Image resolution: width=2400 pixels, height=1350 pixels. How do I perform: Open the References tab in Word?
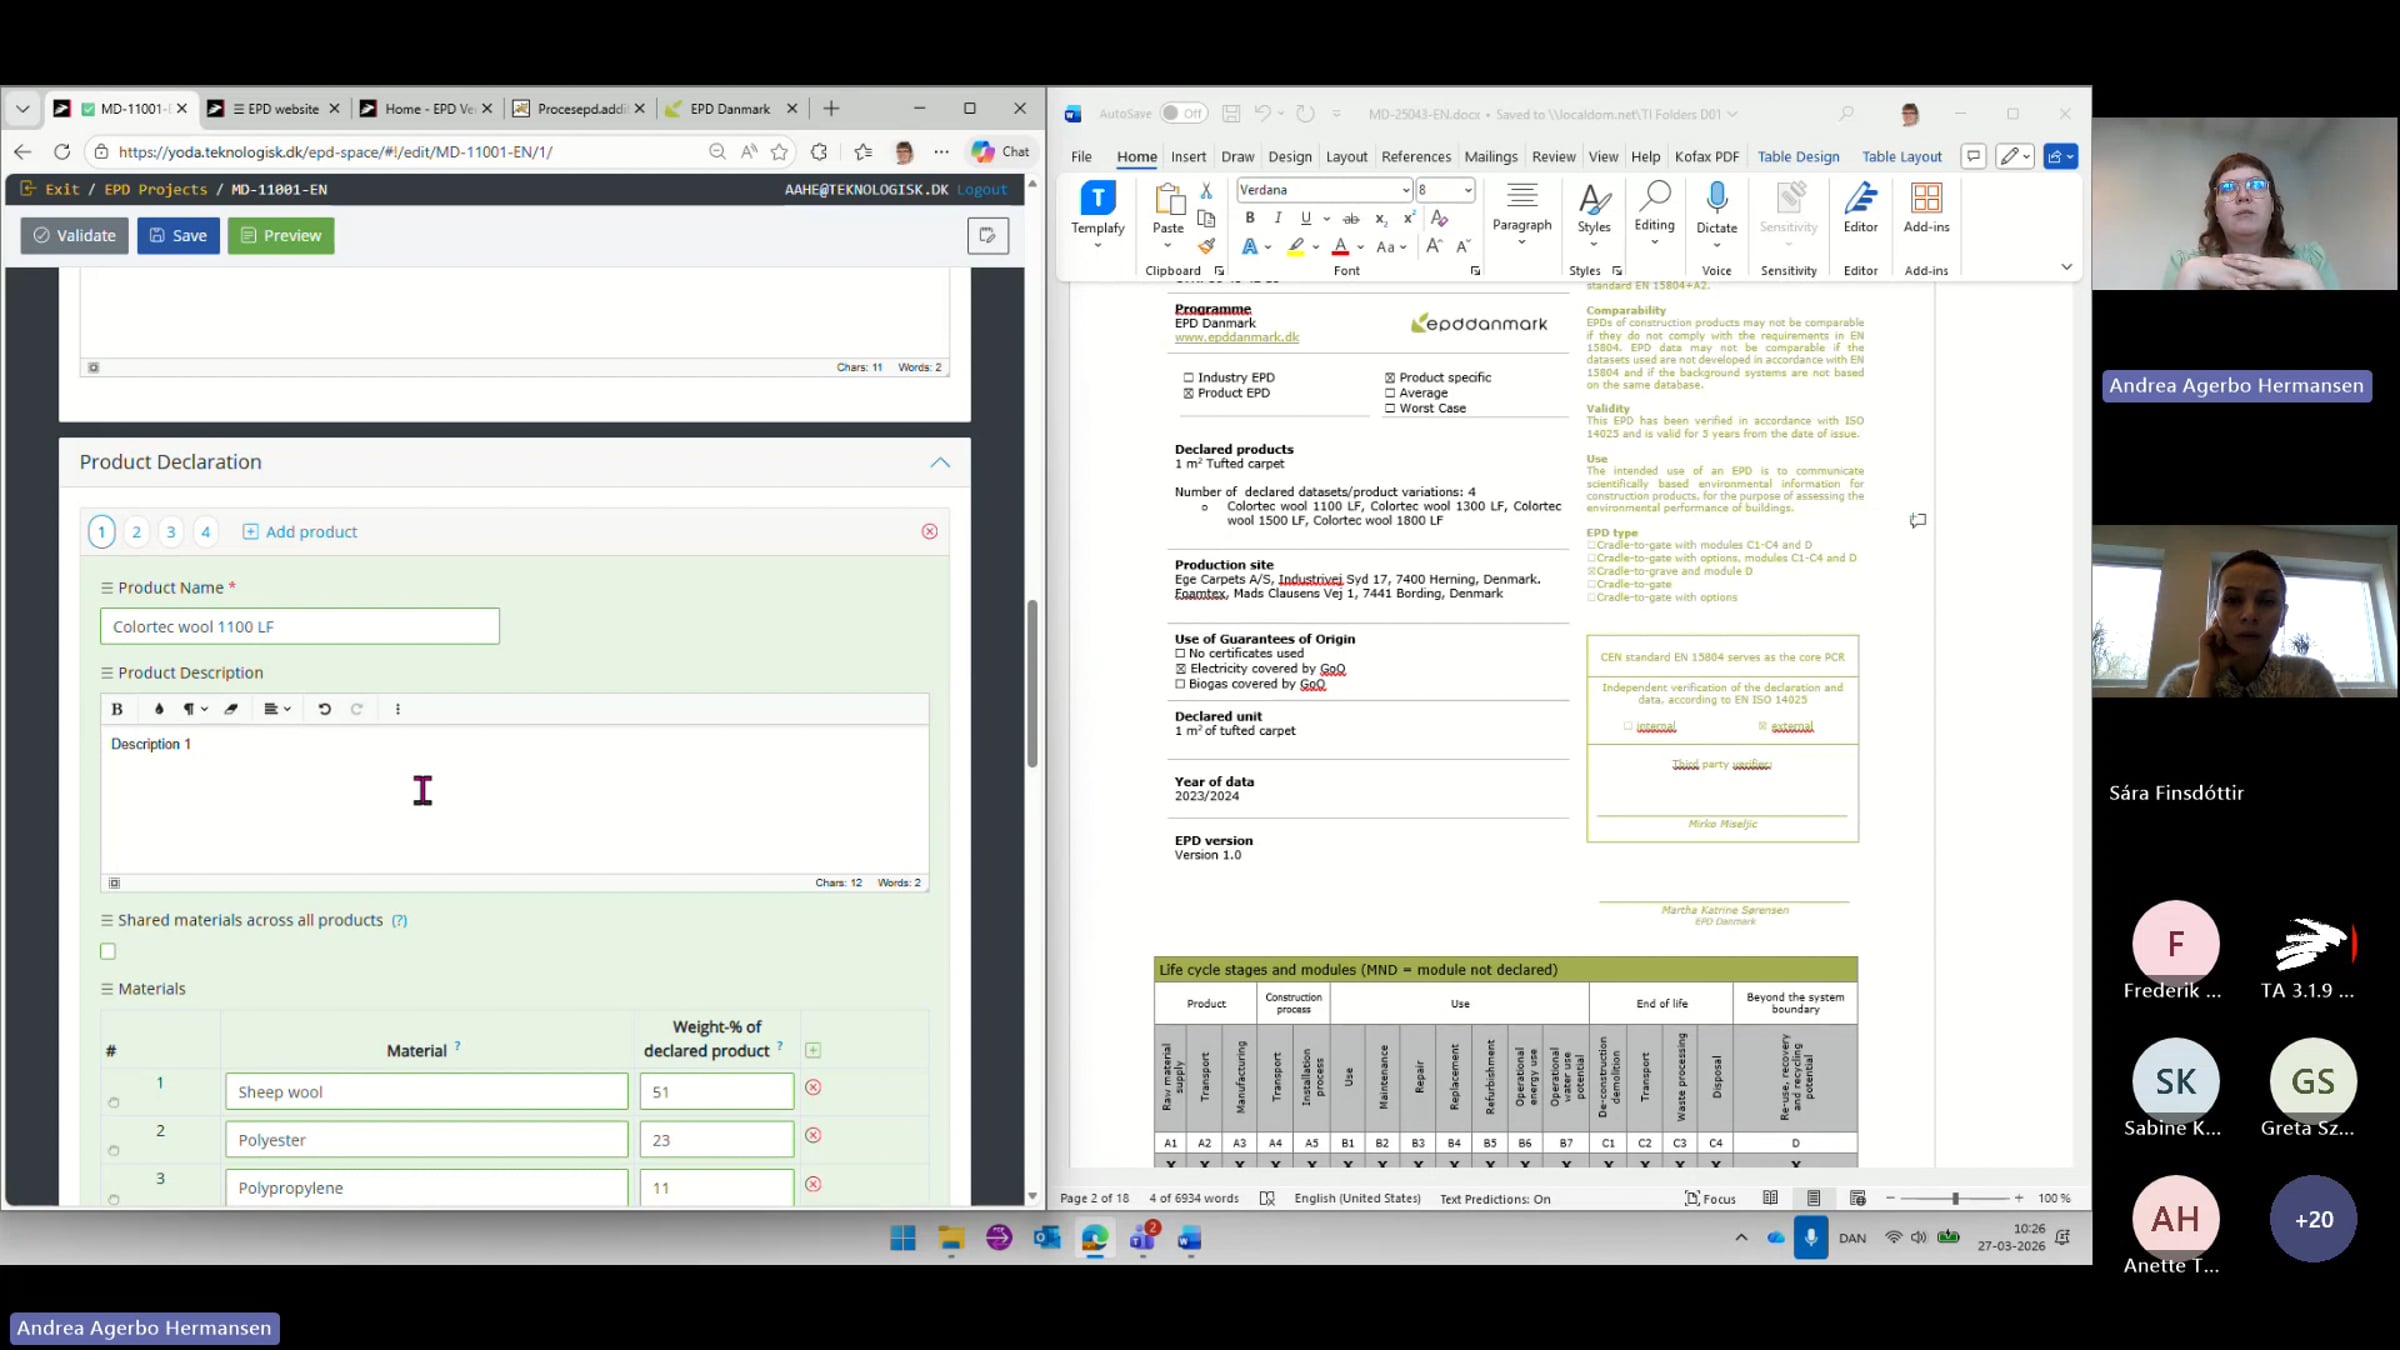click(x=1416, y=157)
